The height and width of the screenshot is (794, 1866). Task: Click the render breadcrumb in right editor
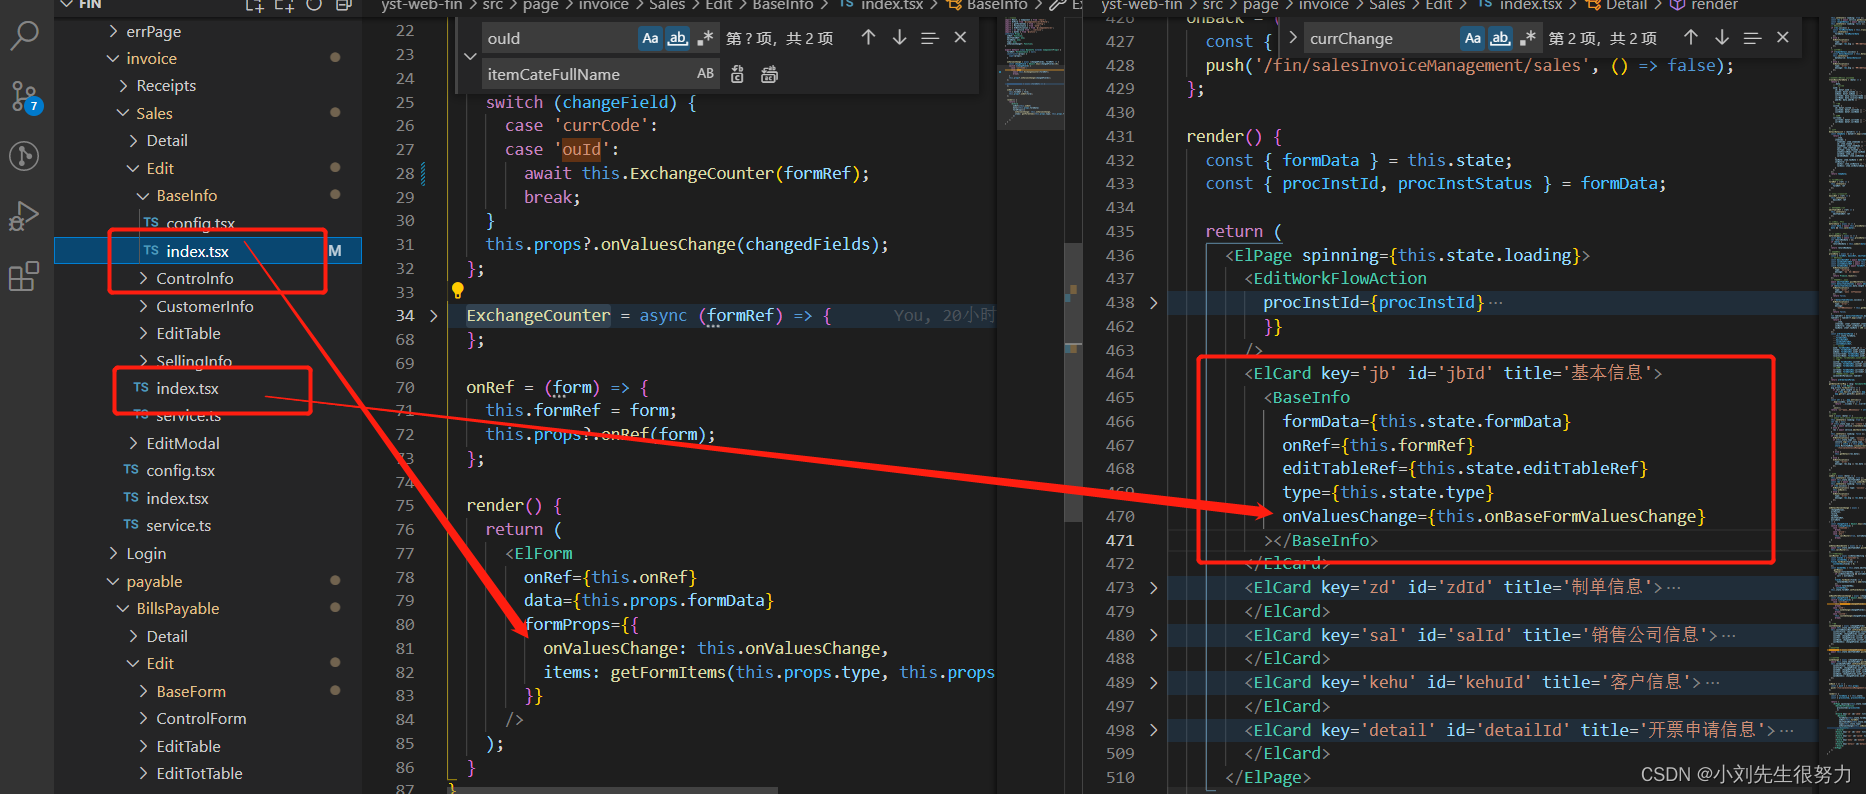[x=1714, y=5]
